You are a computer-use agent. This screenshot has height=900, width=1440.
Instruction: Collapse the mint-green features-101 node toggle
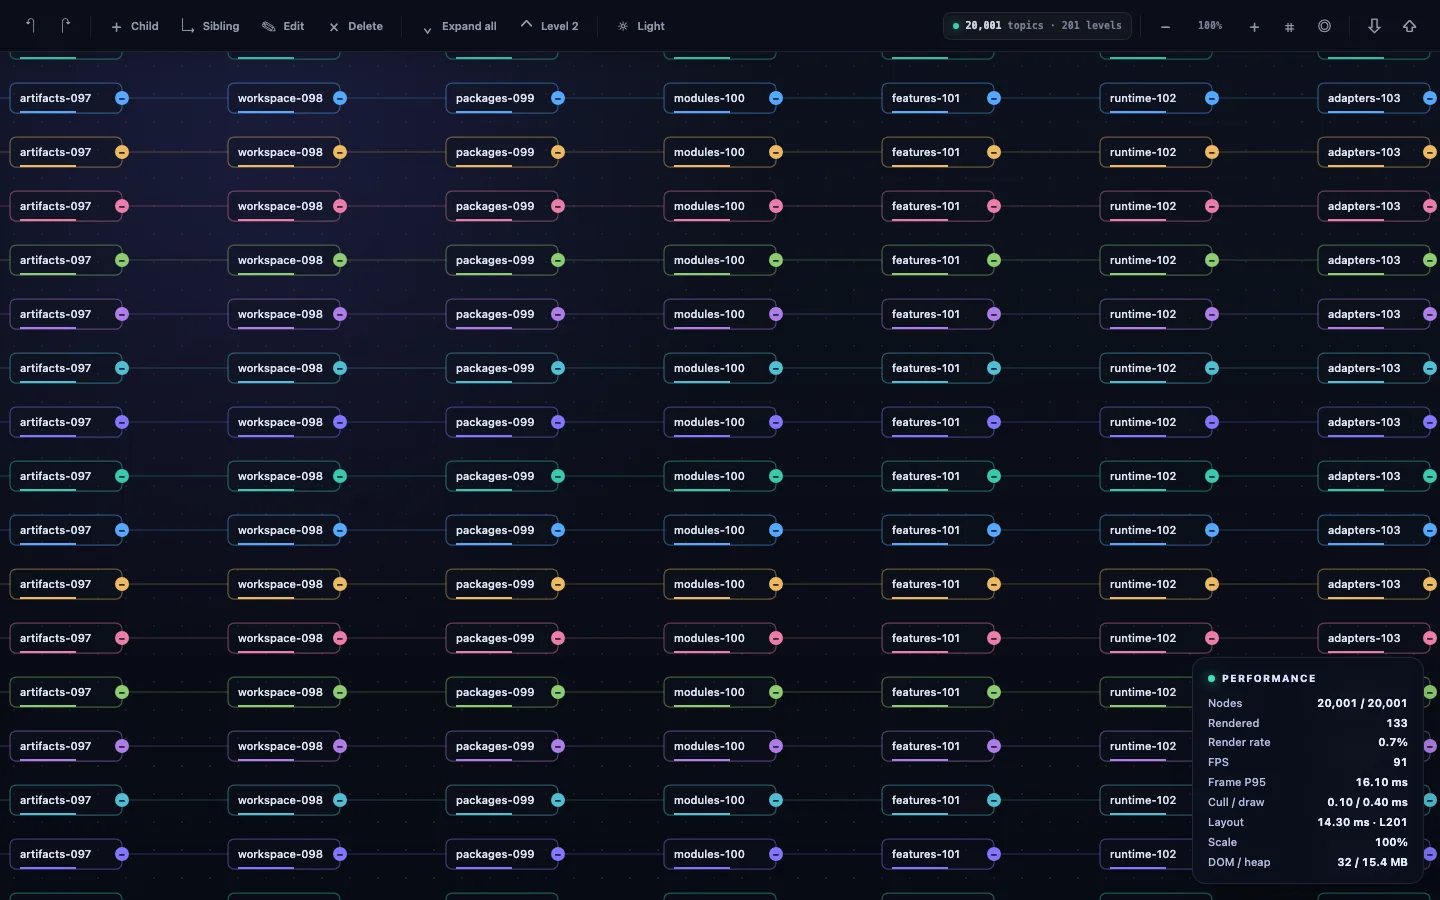(x=994, y=476)
